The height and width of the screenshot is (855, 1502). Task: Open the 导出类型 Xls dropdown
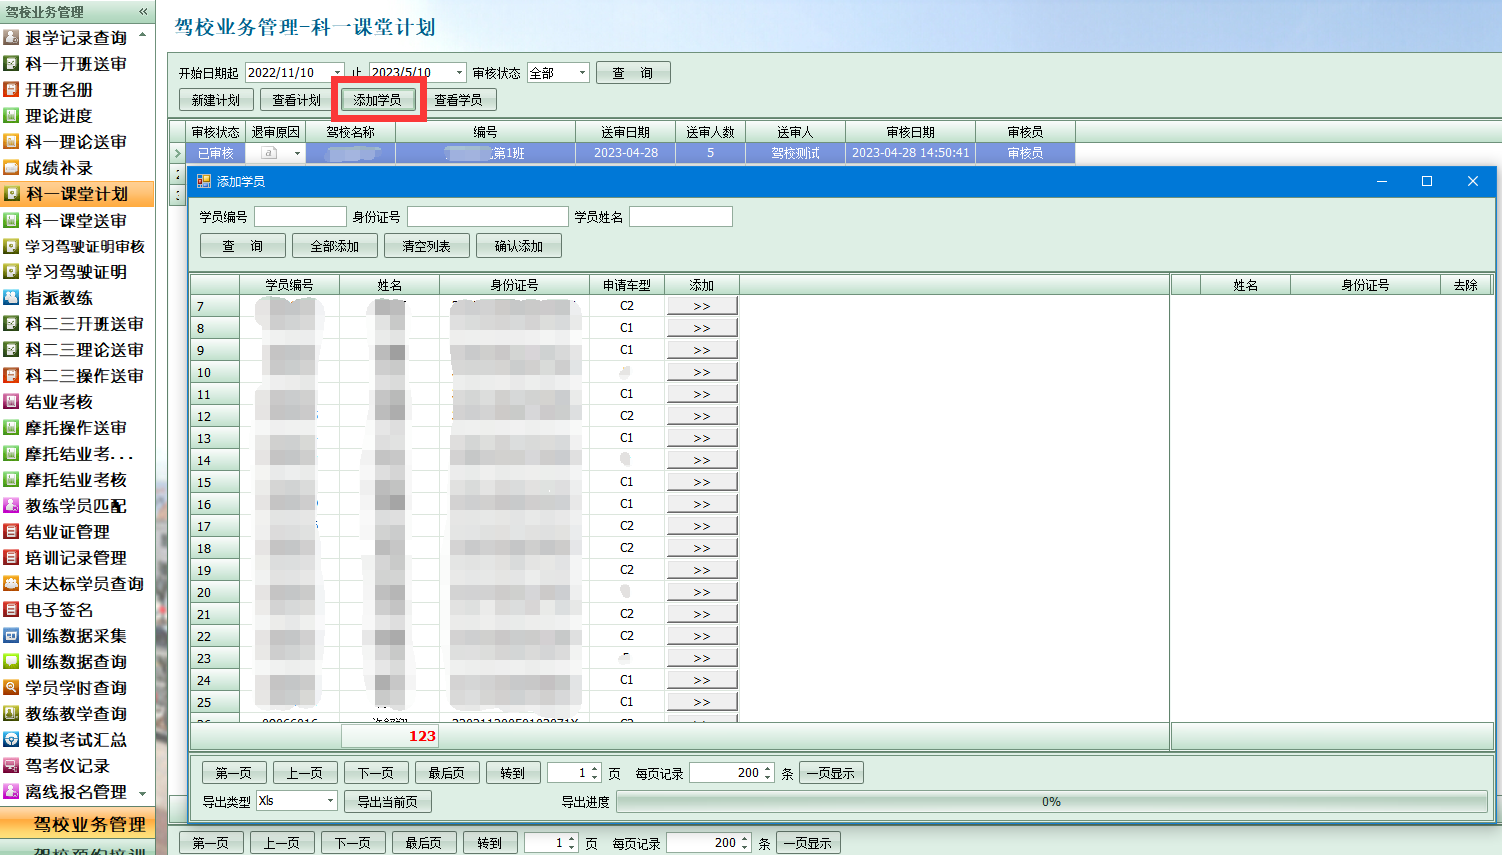pos(330,801)
